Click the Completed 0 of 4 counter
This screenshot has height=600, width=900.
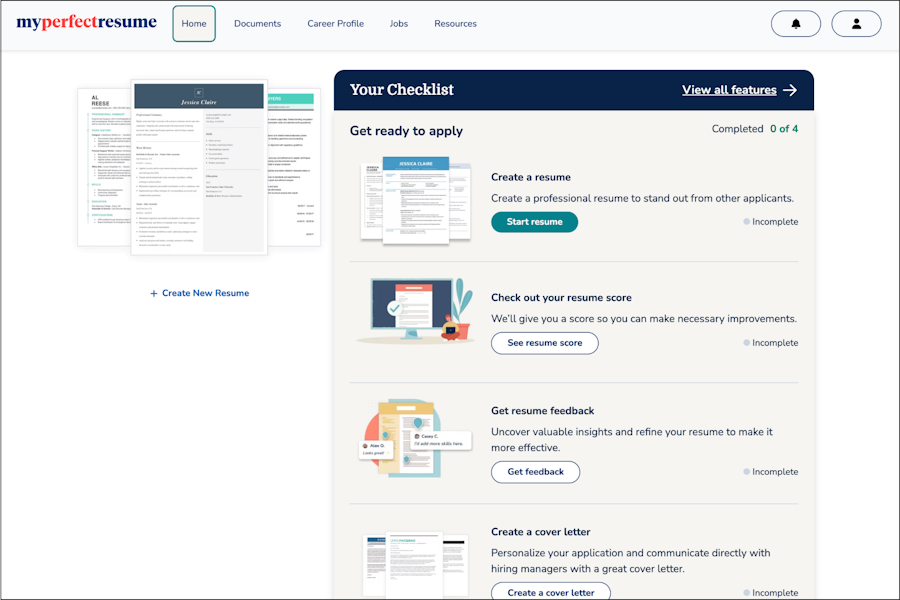(755, 129)
